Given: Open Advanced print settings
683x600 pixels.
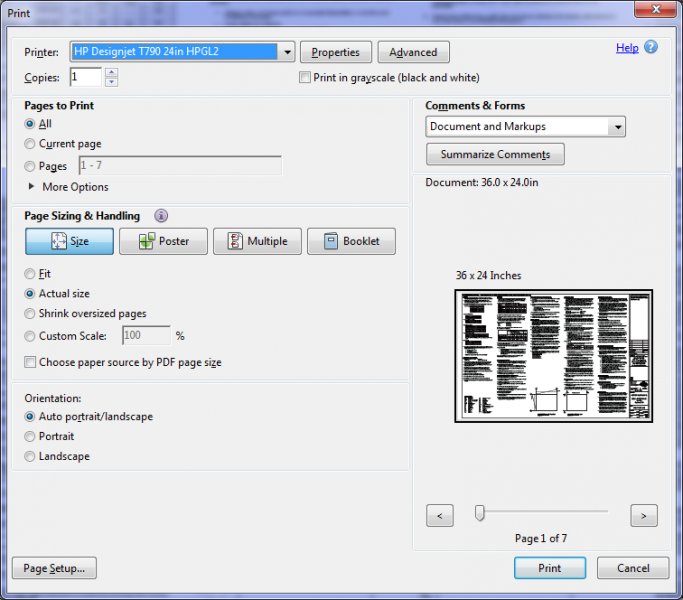Looking at the screenshot, I should (x=413, y=52).
